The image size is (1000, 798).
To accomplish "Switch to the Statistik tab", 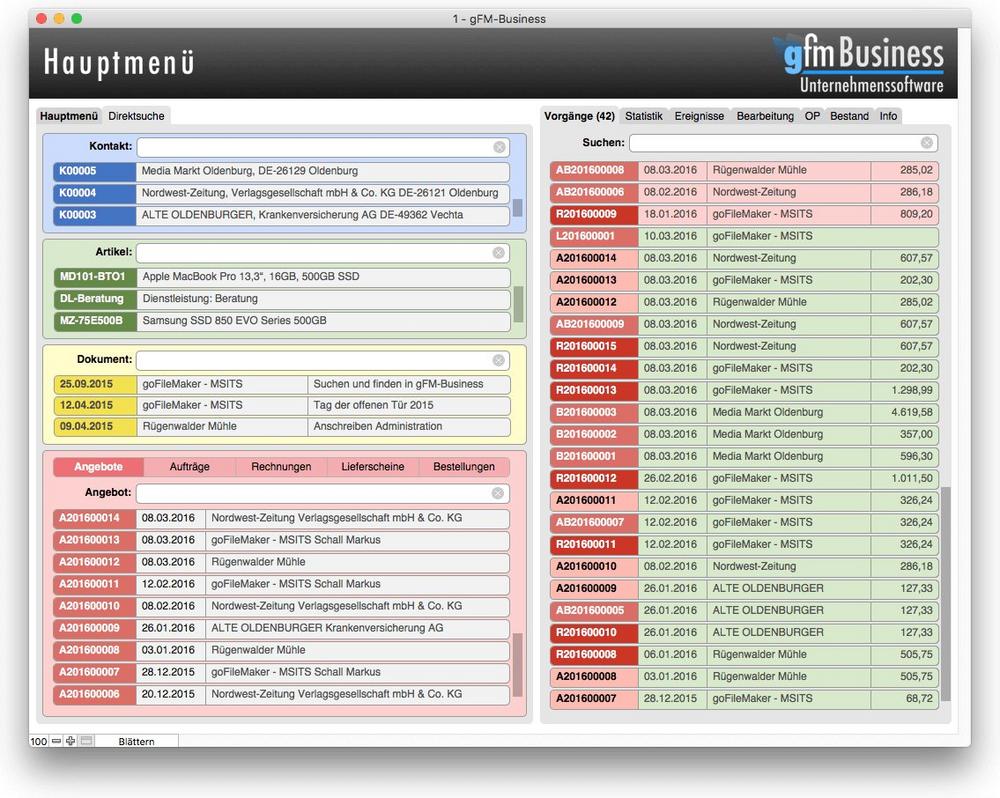I will [x=643, y=116].
